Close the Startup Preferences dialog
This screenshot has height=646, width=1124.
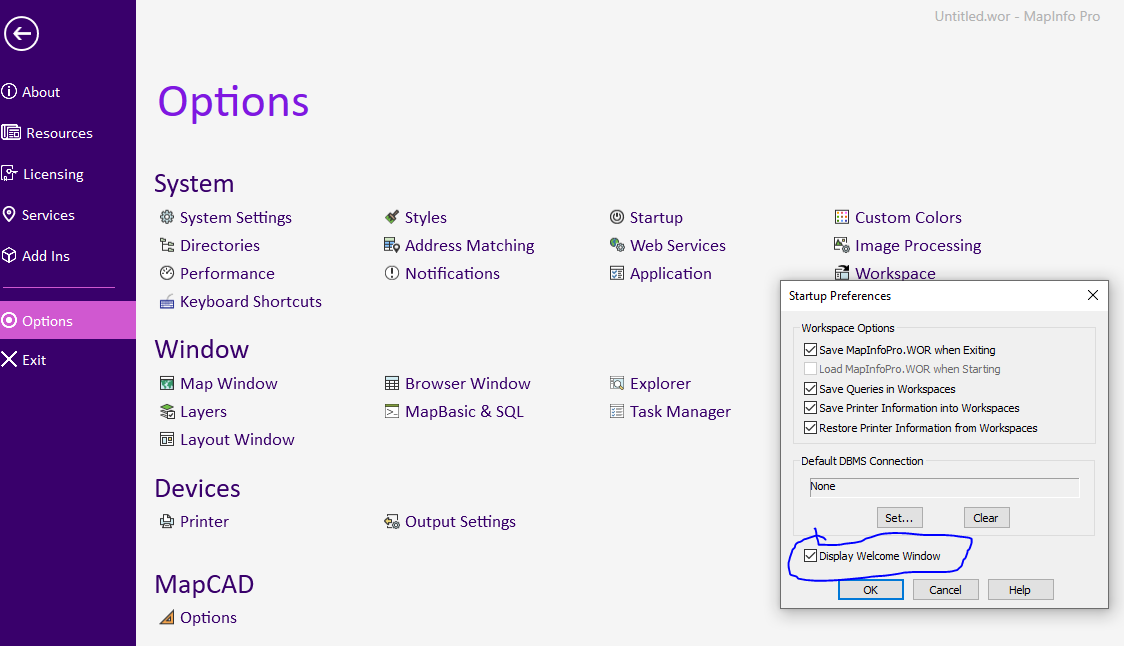coord(1092,295)
